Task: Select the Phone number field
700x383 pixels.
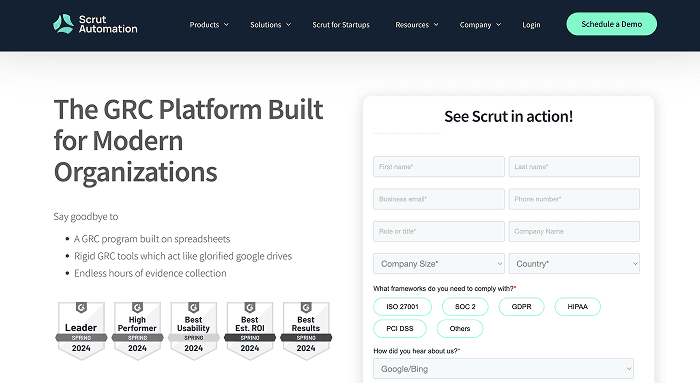Action: coord(574,199)
